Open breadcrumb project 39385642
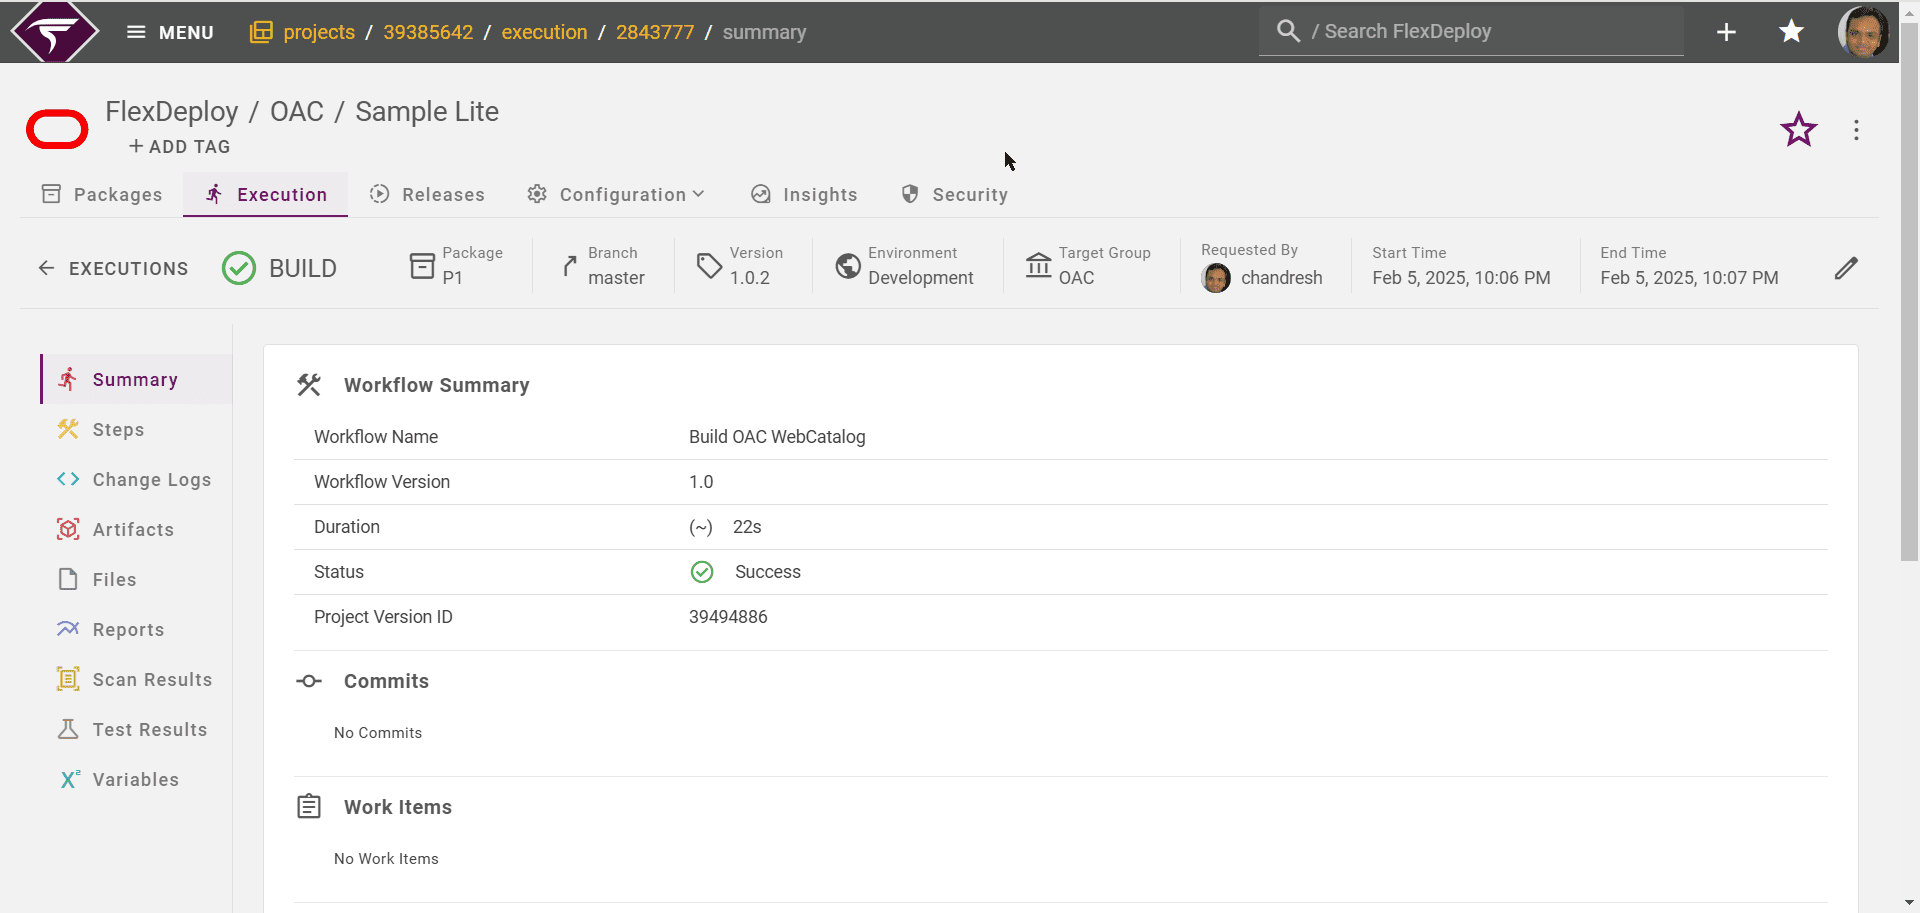1920x913 pixels. pyautogui.click(x=428, y=32)
